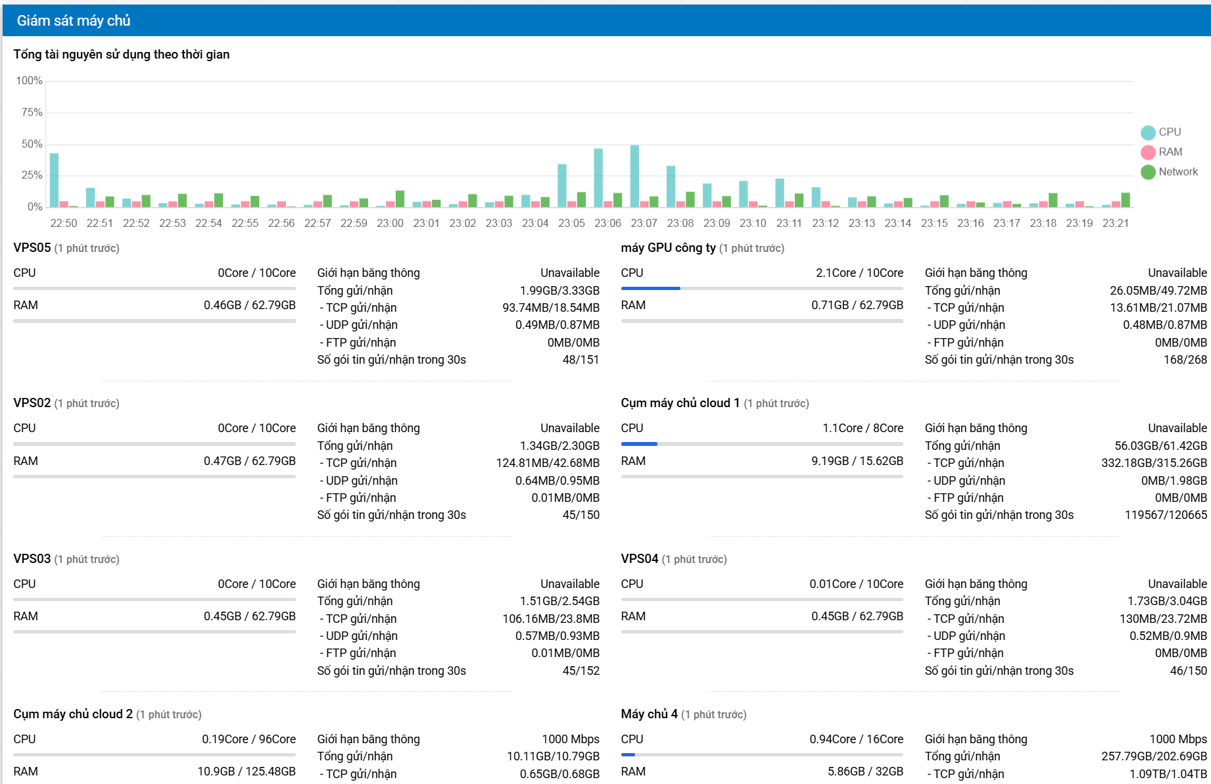Open Cụm máy chủ cloud 2 heading
Image resolution: width=1211 pixels, height=784 pixels.
(x=73, y=714)
